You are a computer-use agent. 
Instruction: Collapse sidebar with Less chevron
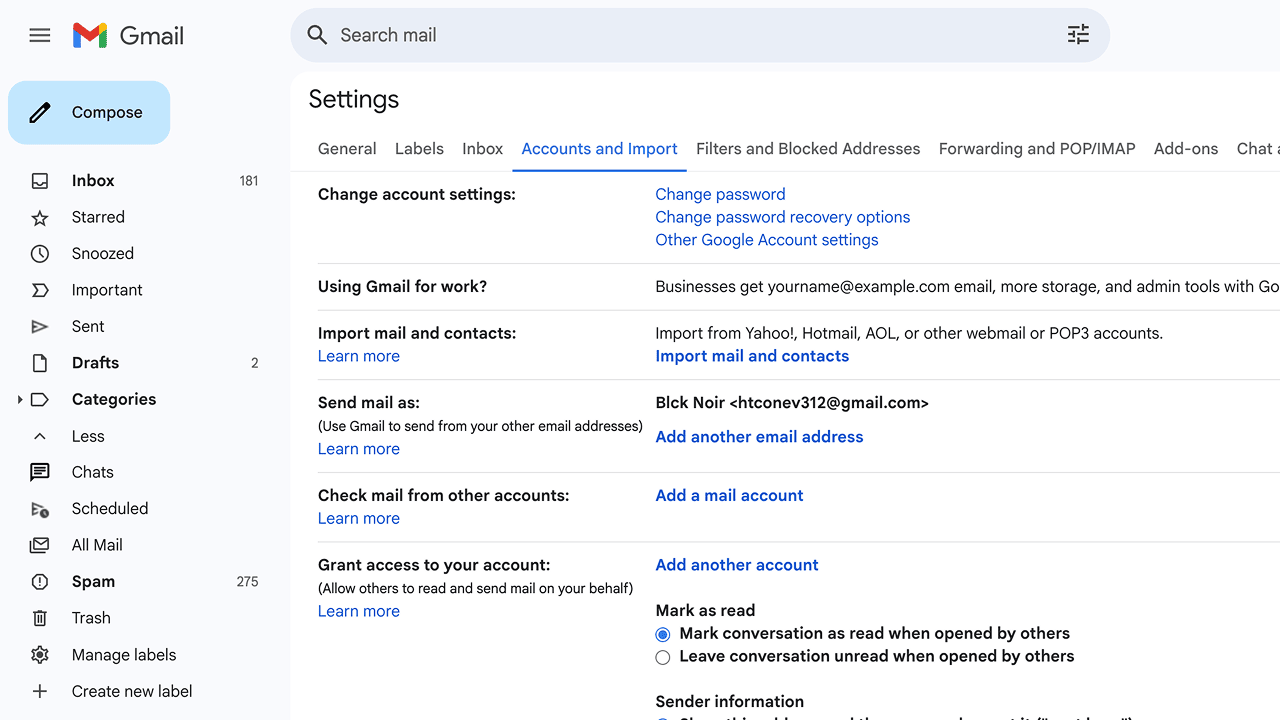tap(40, 436)
